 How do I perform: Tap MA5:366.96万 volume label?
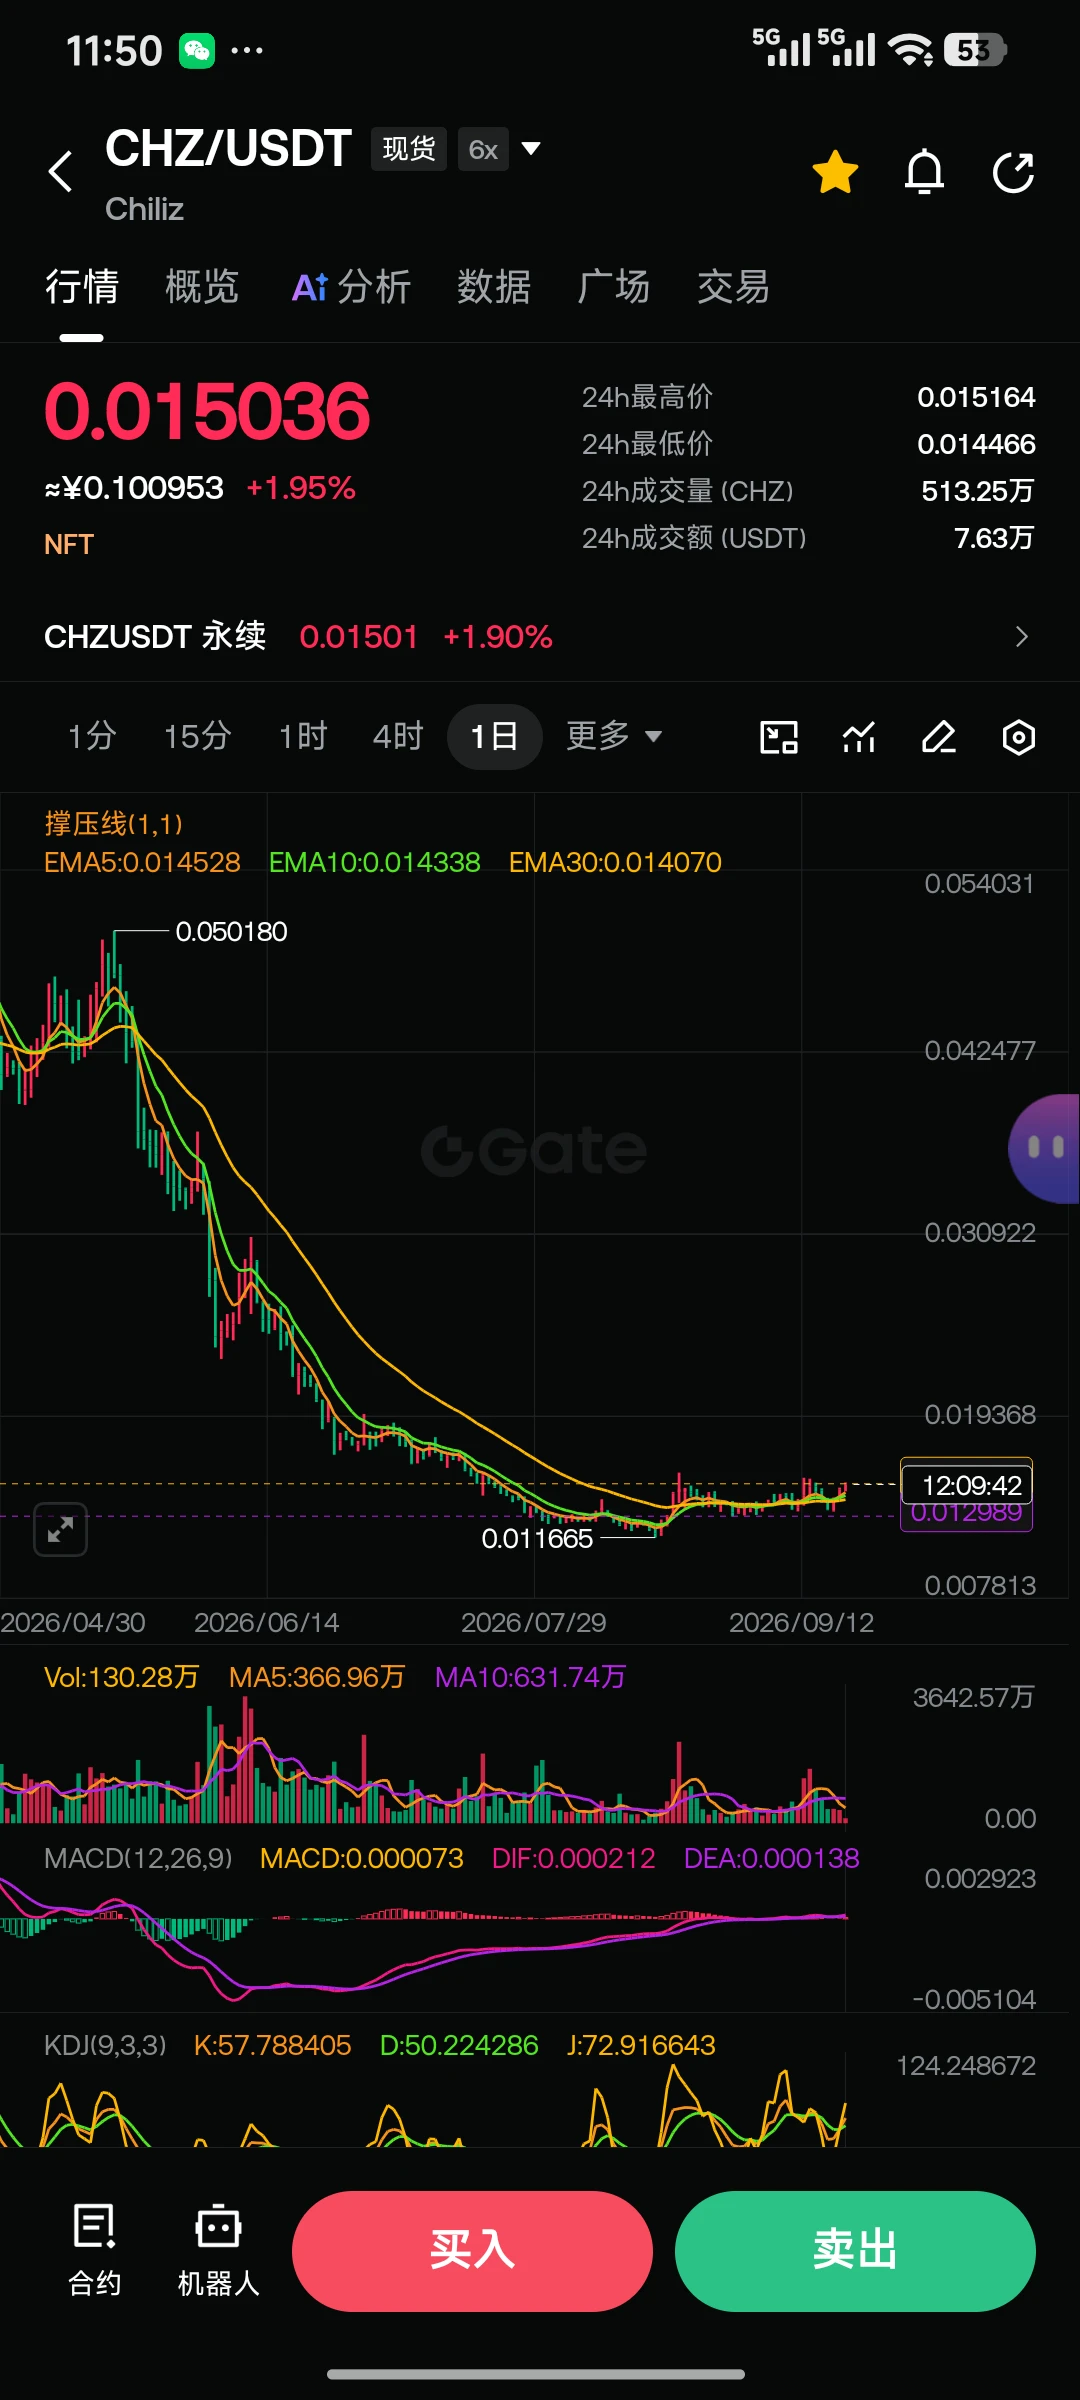pyautogui.click(x=316, y=1677)
